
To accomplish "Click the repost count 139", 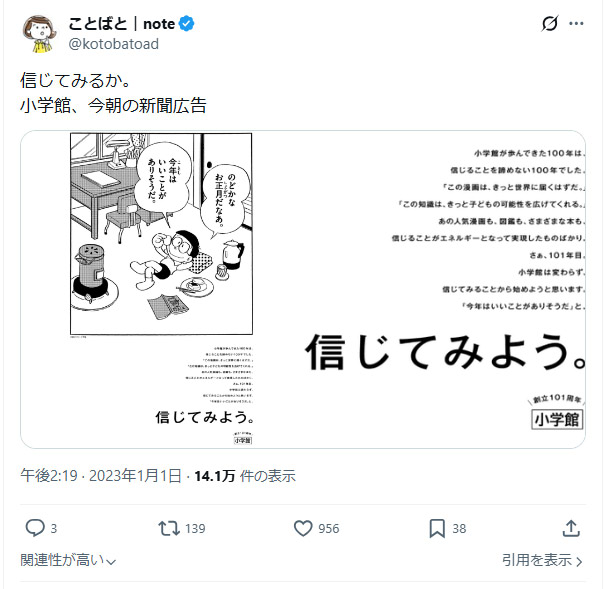I will pyautogui.click(x=195, y=528).
